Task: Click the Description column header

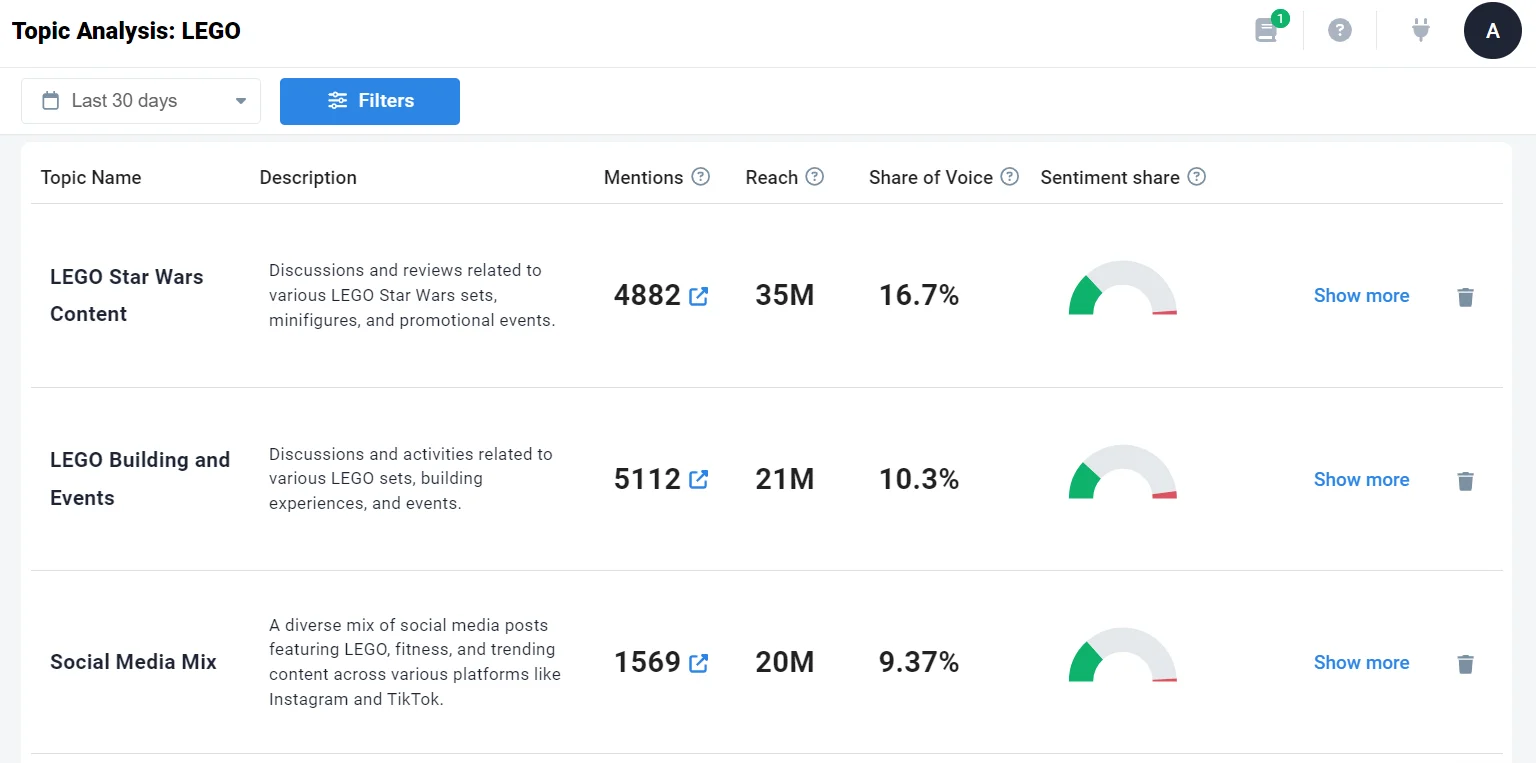Action: [308, 178]
